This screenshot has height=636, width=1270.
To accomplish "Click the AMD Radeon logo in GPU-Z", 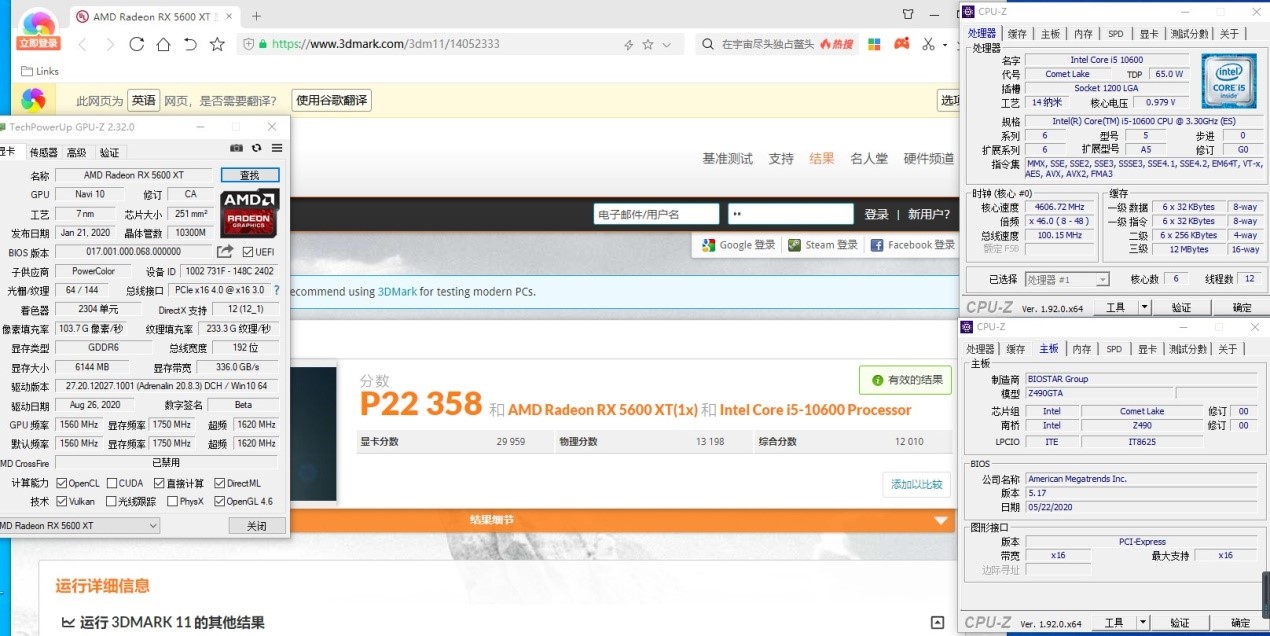I will point(250,212).
